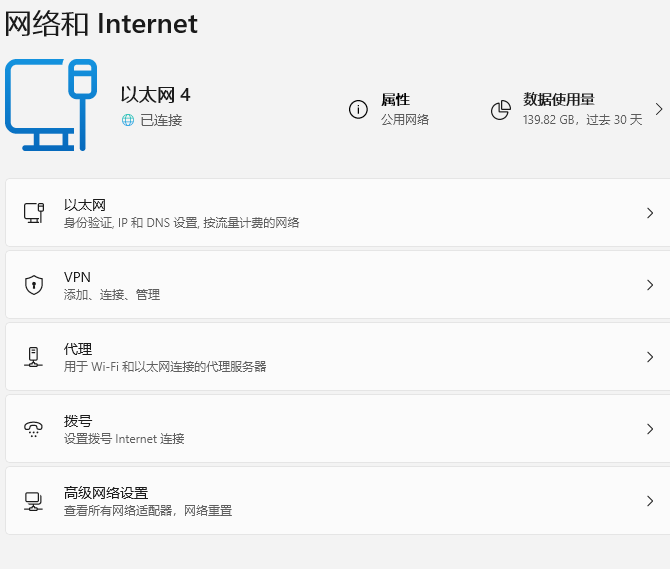The height and width of the screenshot is (569, 670).
Task: Click the pie chart icon for 数据使用量
Action: (x=501, y=109)
